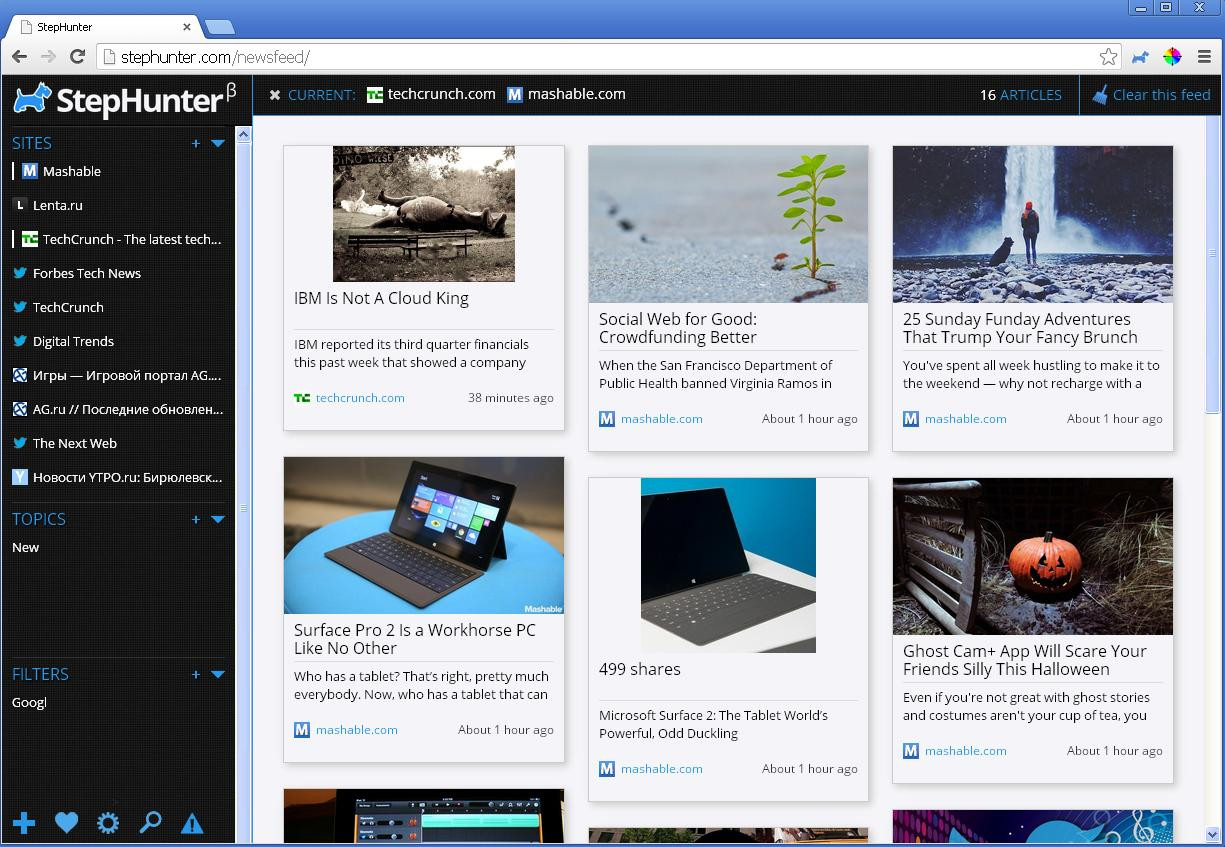Open IBM Is Not A Cloud King article
This screenshot has width=1225, height=847.
381,298
